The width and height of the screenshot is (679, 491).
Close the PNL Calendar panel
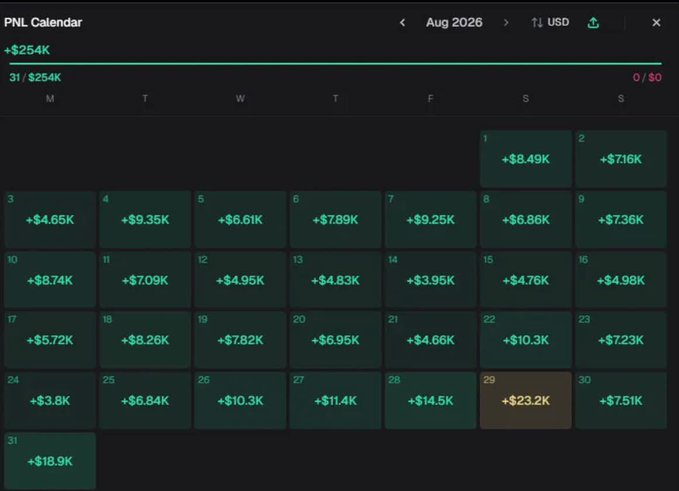(x=656, y=23)
